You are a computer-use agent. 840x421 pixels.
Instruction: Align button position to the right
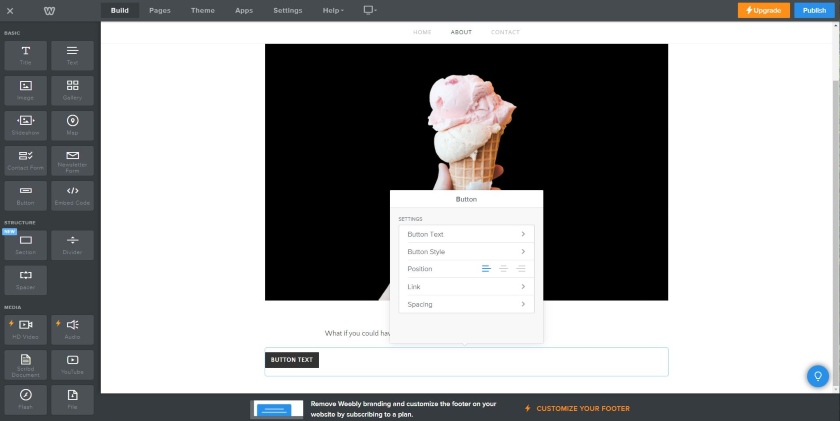[x=521, y=269]
